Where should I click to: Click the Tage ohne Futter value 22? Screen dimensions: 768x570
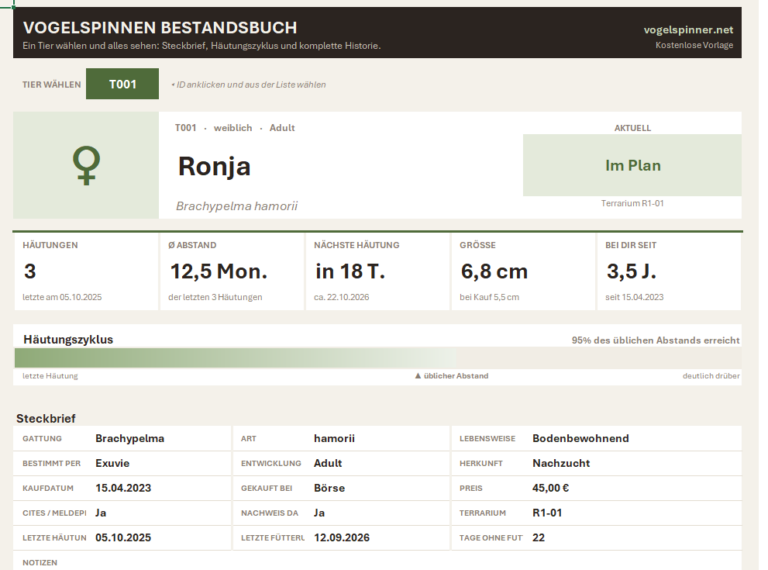[x=538, y=538]
